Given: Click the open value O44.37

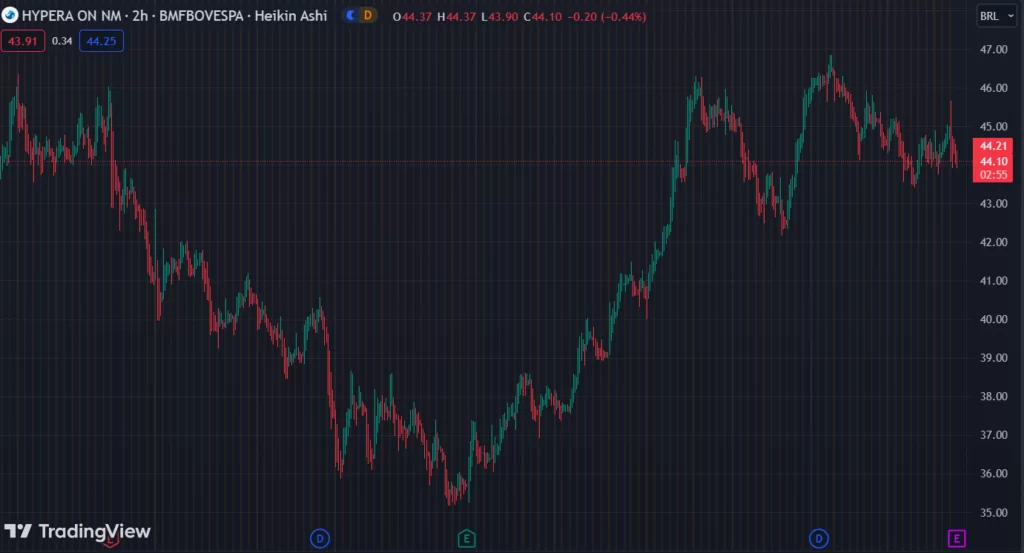Looking at the screenshot, I should tap(412, 17).
